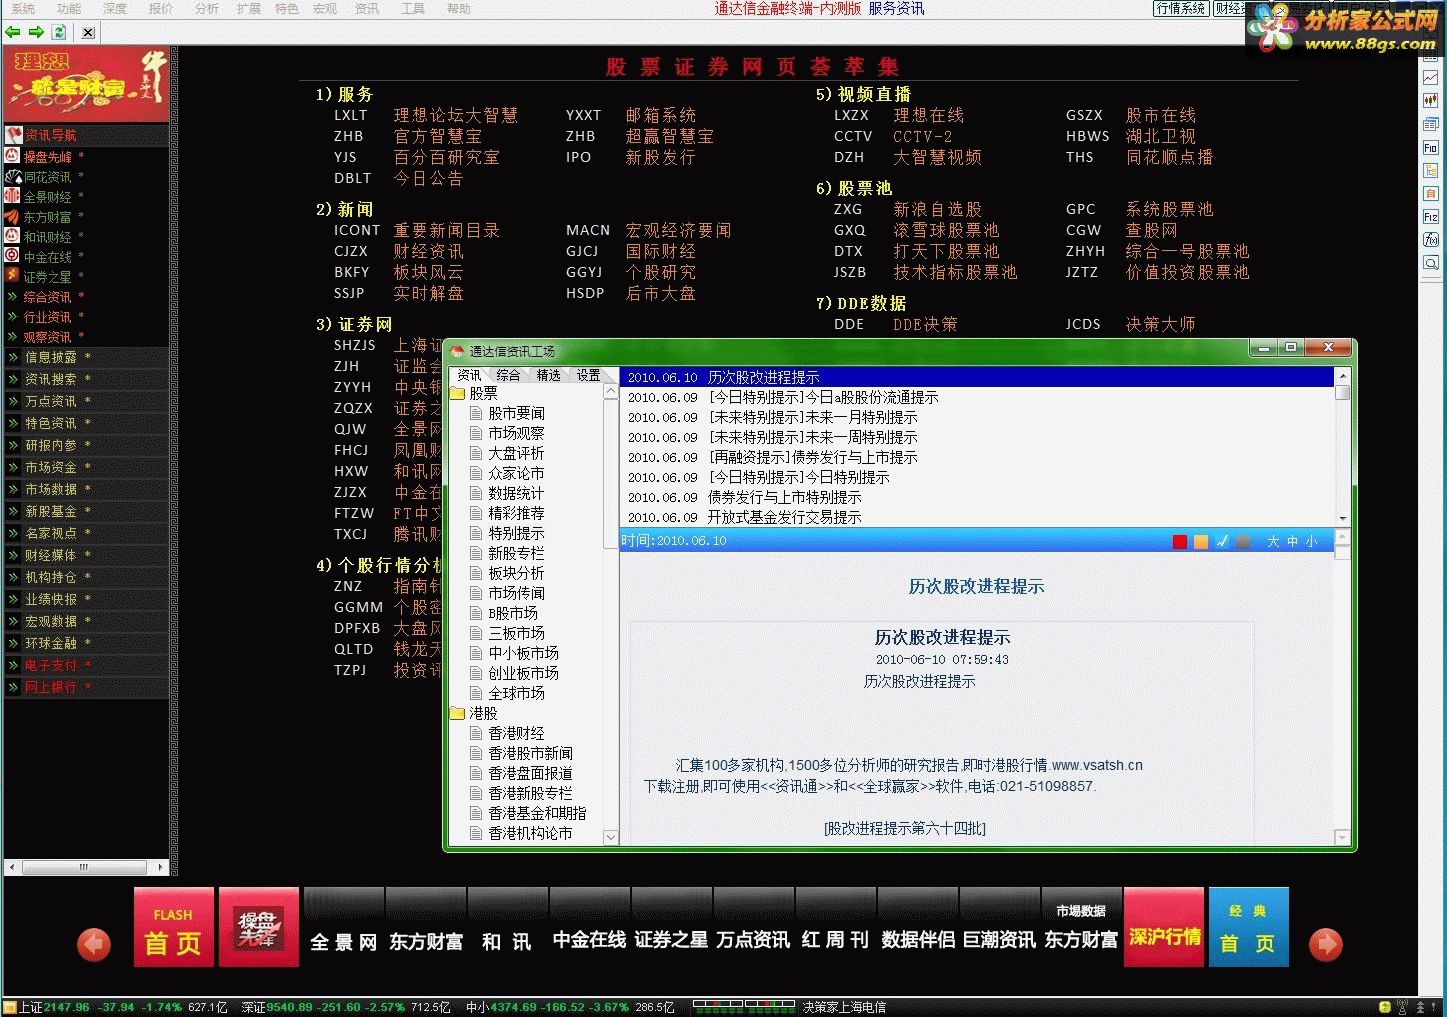Open the 工具 menu

[412, 8]
